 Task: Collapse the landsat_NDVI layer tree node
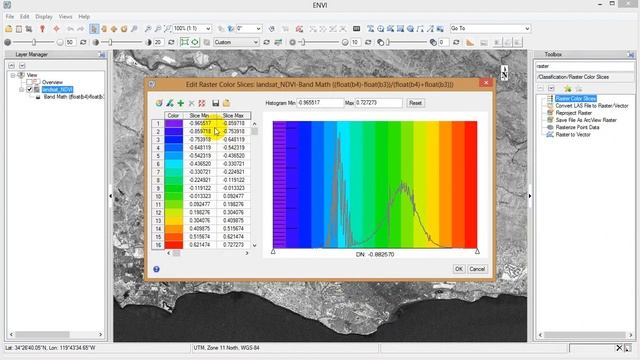click(x=22, y=89)
